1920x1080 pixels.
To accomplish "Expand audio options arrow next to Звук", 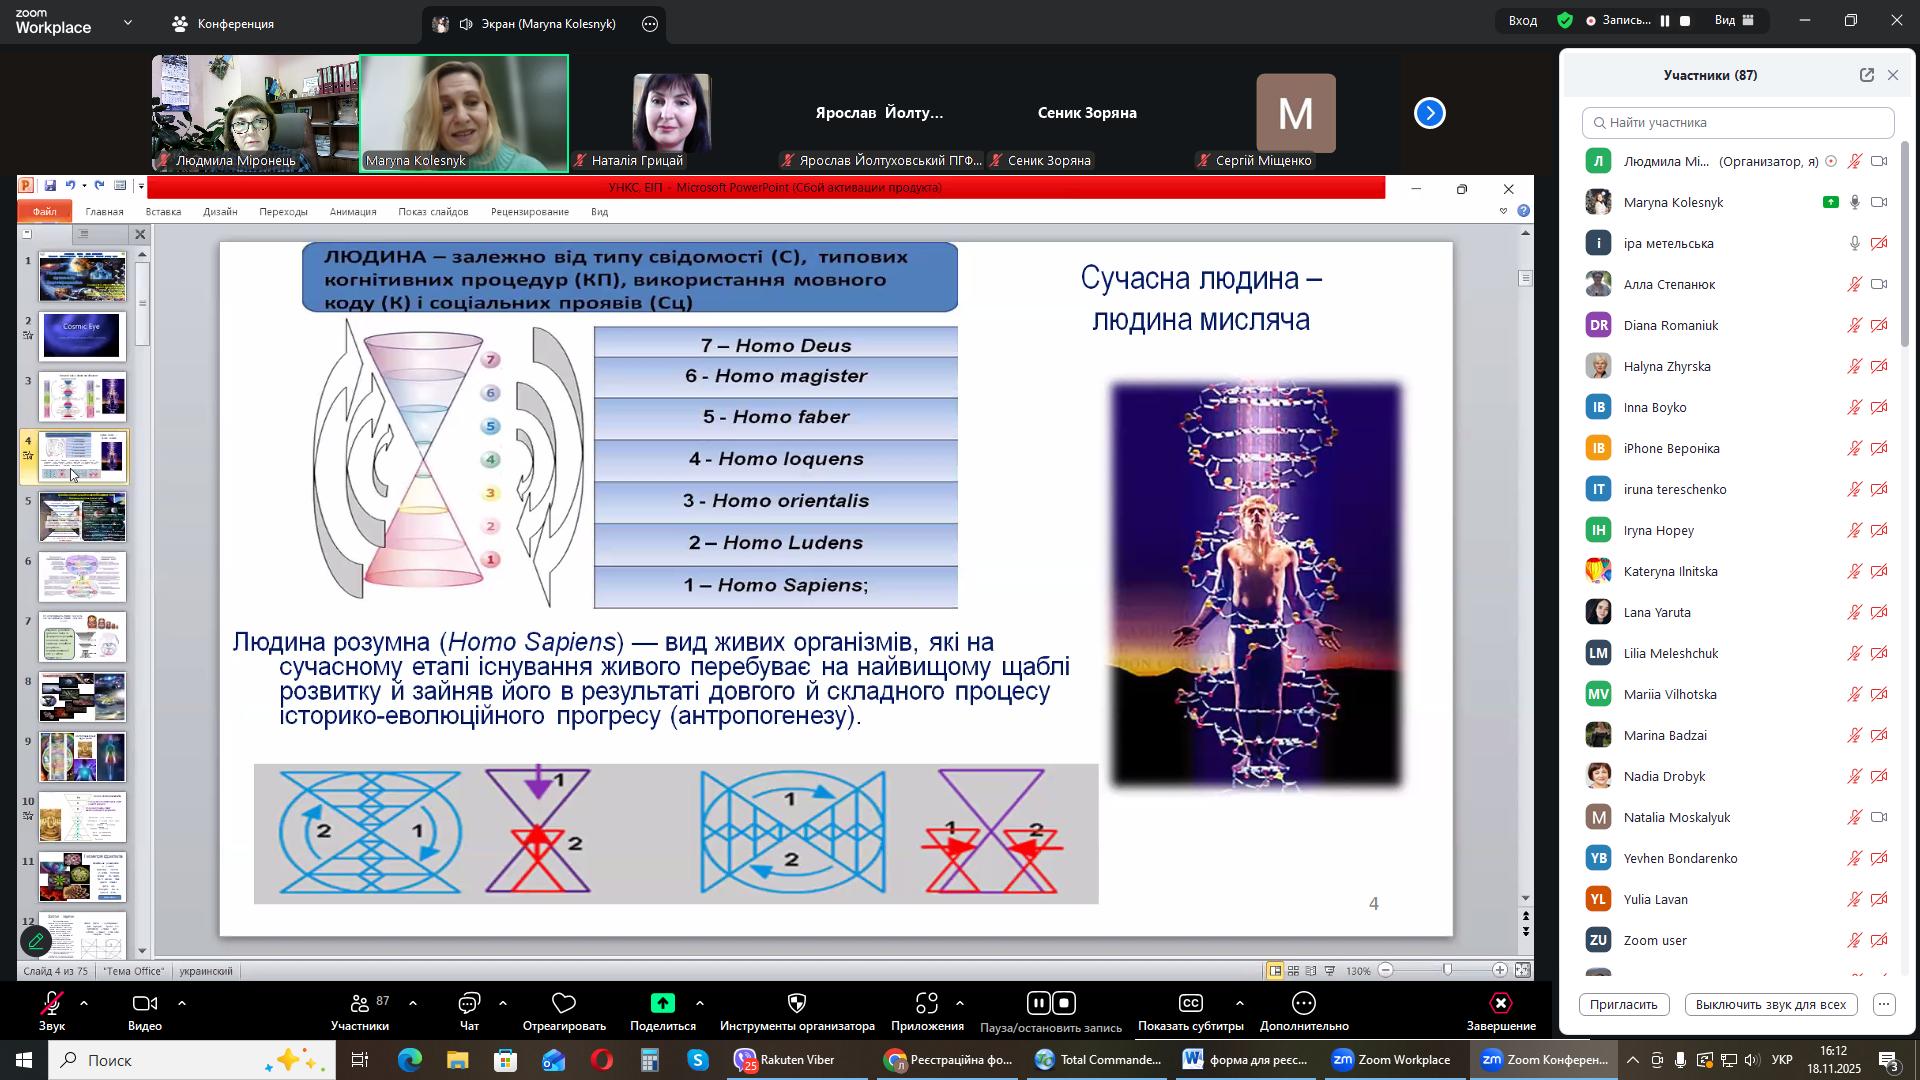I will coord(84,1003).
